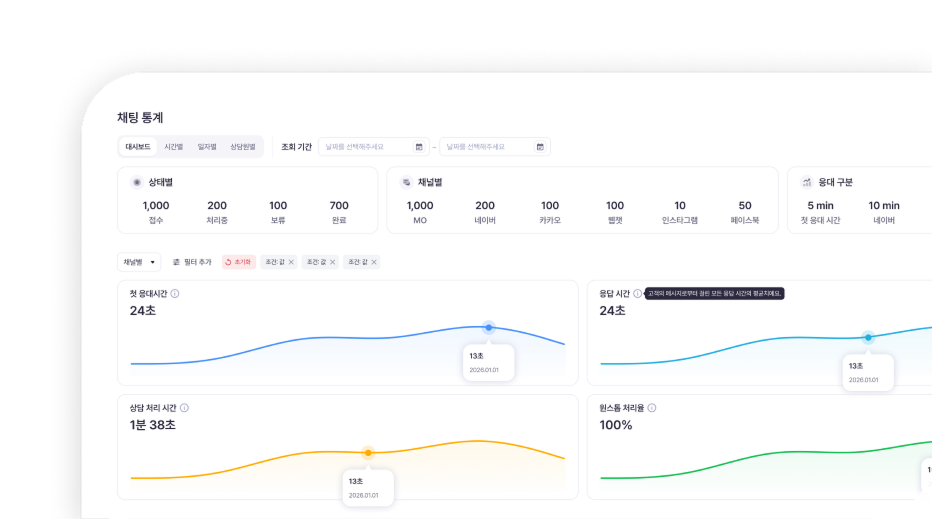Screen dimensions: 932x519
Task: Click the 24초 value under 첫 응대시간
Action: (143, 311)
